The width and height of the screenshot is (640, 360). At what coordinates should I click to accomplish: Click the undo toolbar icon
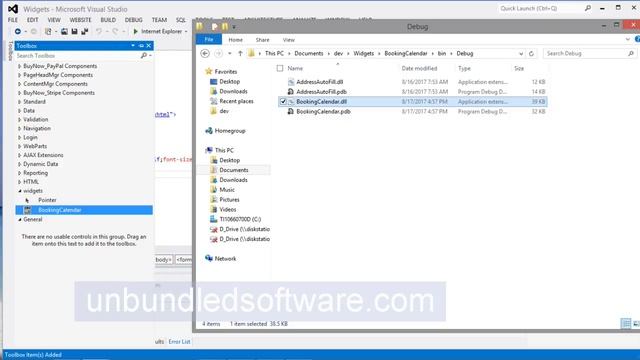point(99,31)
